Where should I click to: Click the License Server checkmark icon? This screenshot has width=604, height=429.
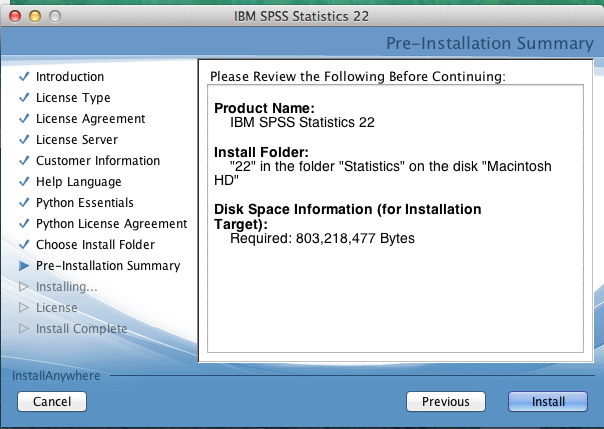pos(24,139)
